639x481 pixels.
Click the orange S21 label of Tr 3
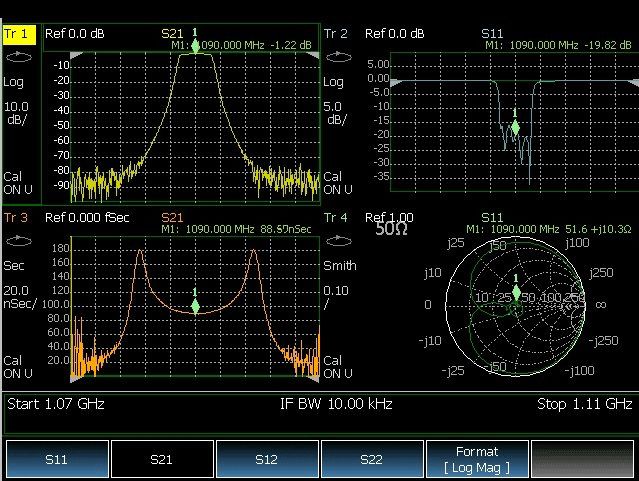pyautogui.click(x=172, y=217)
